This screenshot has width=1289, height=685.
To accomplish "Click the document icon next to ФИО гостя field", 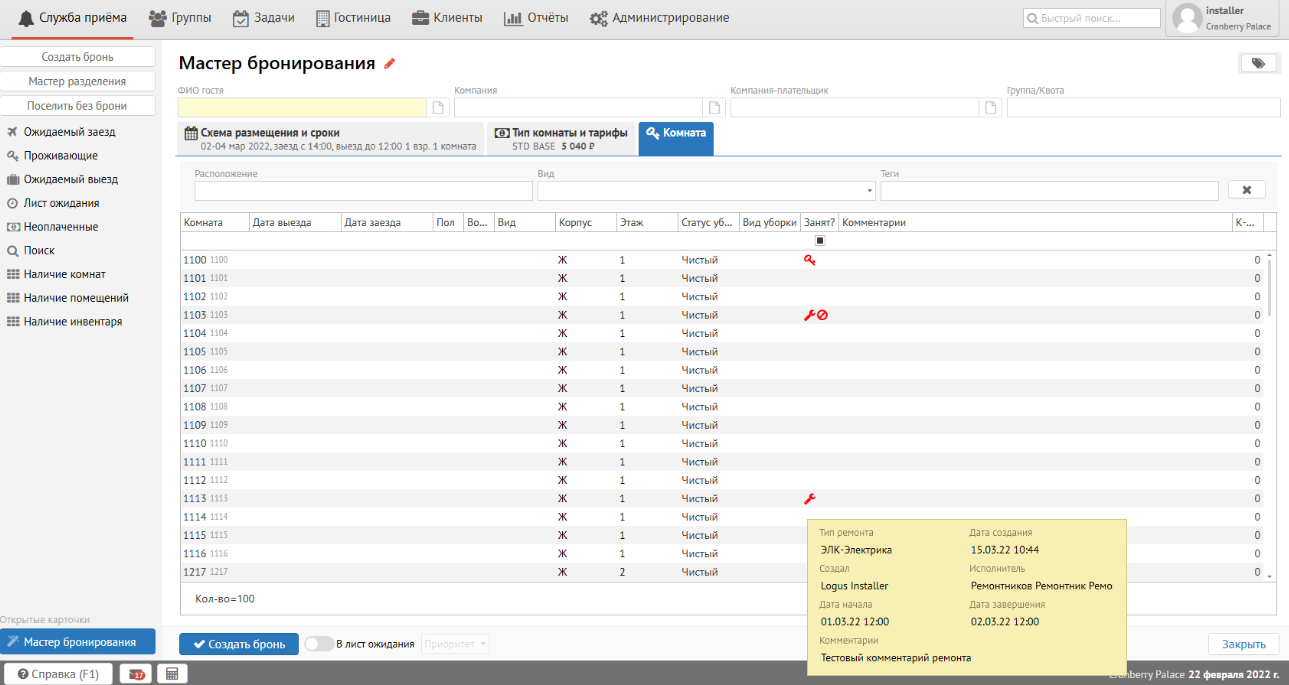I will click(437, 108).
